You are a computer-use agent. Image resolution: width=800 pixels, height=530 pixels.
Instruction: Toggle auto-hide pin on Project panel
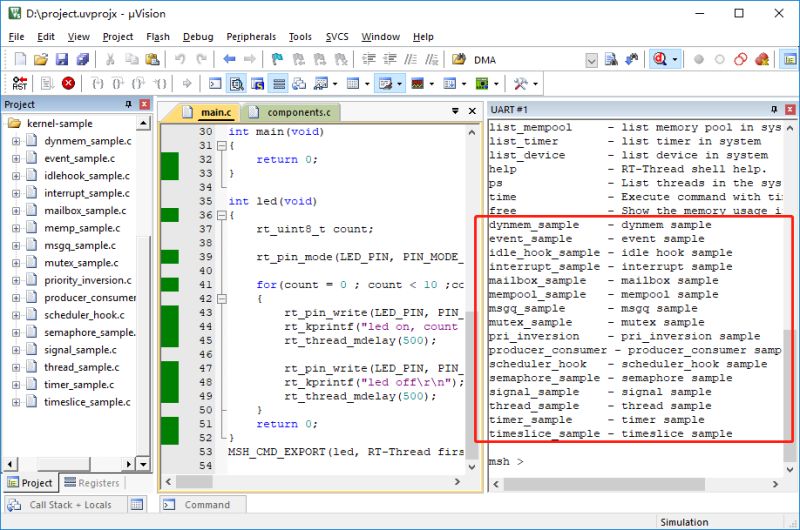pos(129,104)
